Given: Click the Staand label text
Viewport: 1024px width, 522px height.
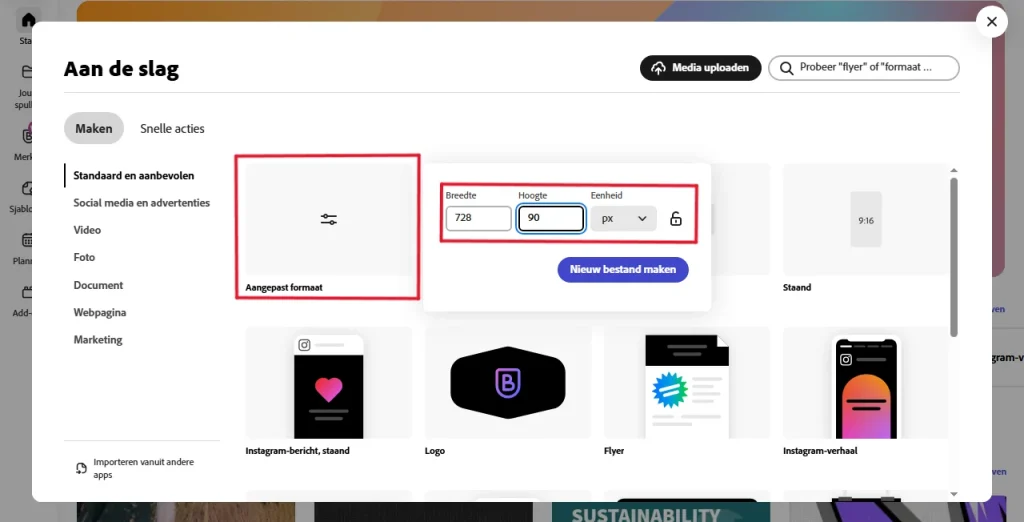Looking at the screenshot, I should (797, 287).
